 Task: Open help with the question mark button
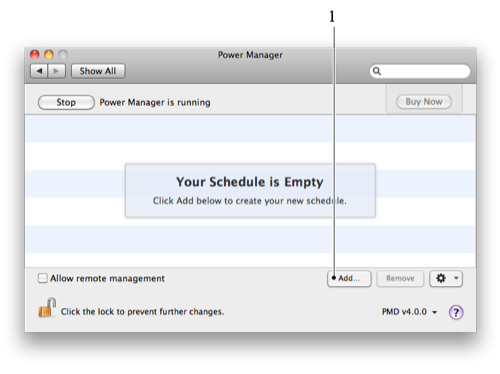click(x=456, y=312)
